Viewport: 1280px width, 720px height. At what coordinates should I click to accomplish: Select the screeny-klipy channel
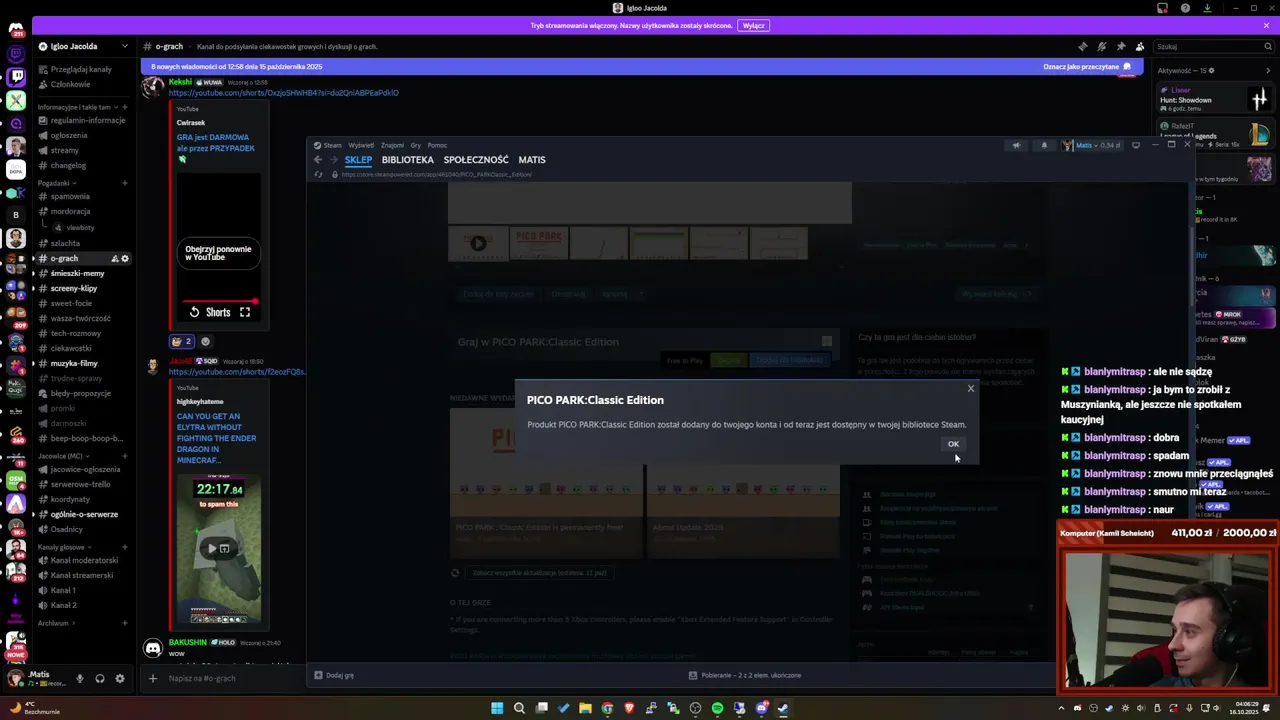pyautogui.click(x=74, y=288)
